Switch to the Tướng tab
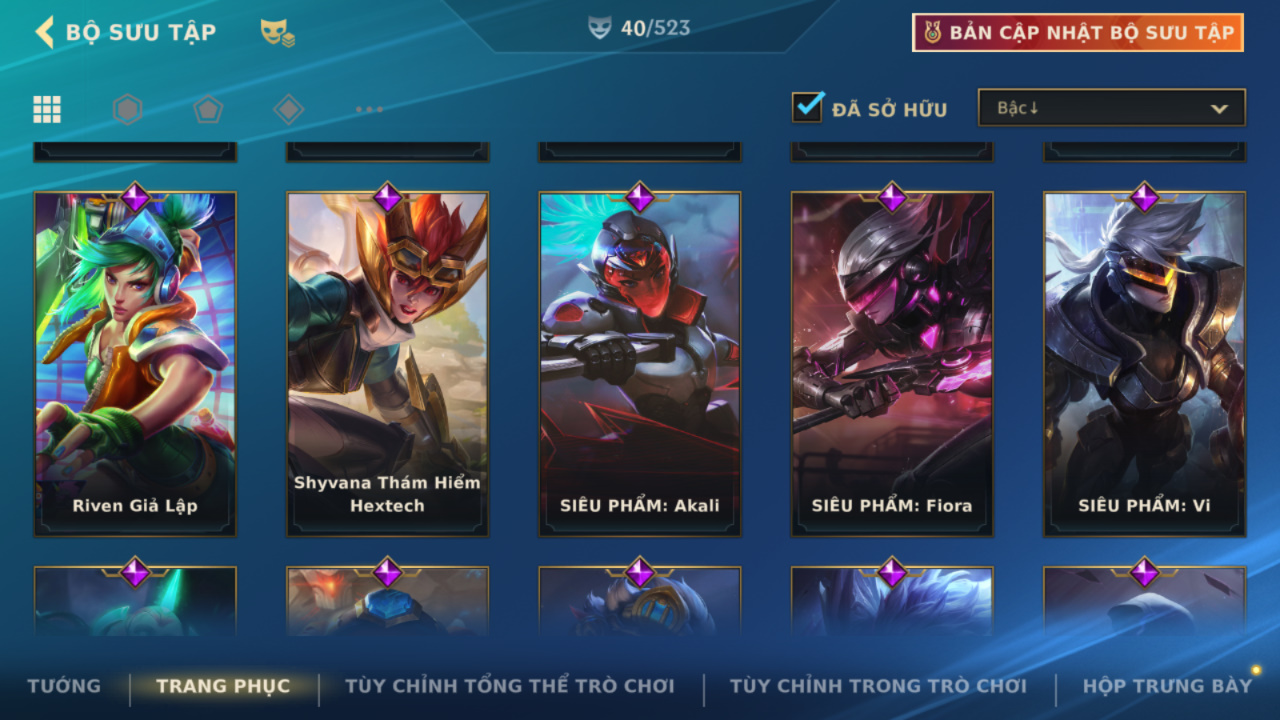 (x=64, y=686)
